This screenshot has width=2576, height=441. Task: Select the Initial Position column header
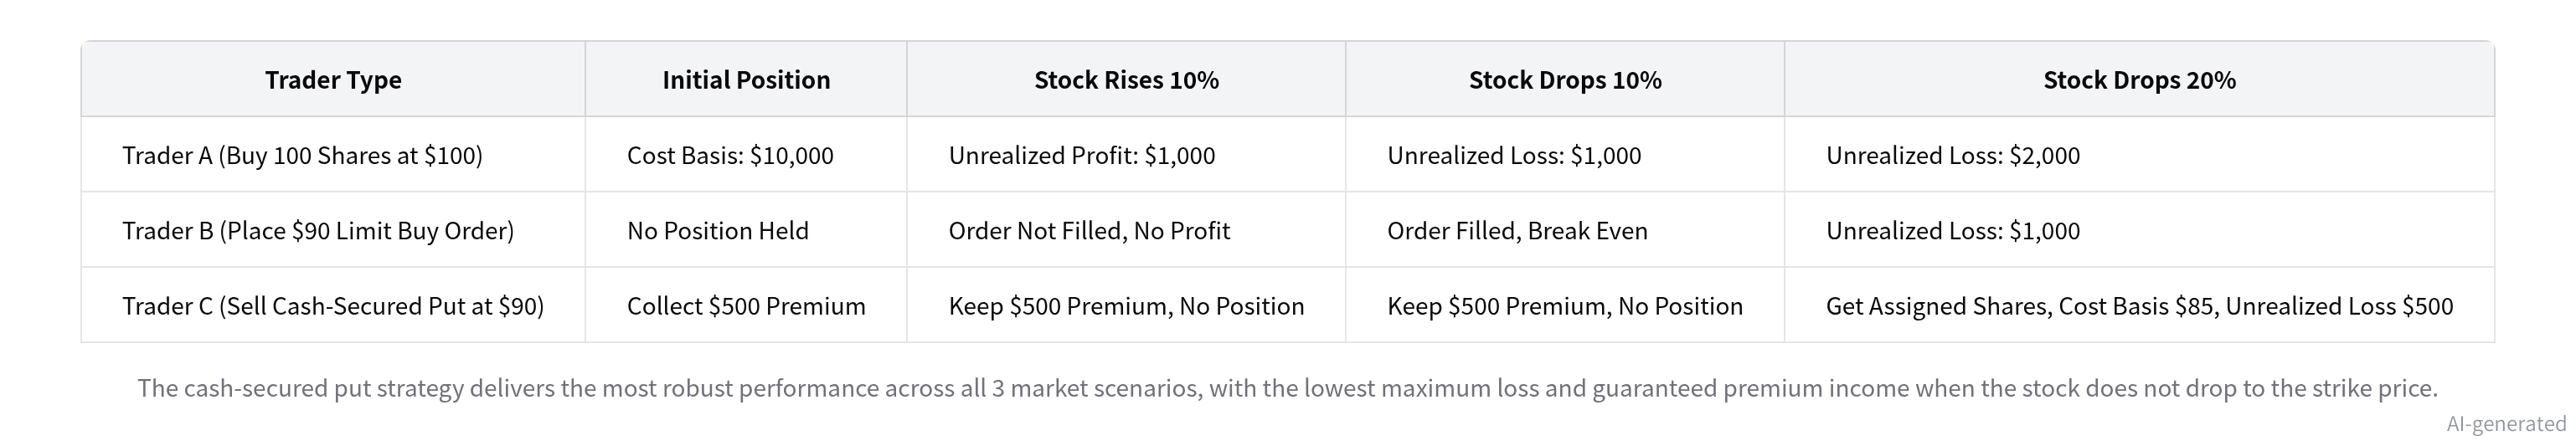[x=746, y=80]
